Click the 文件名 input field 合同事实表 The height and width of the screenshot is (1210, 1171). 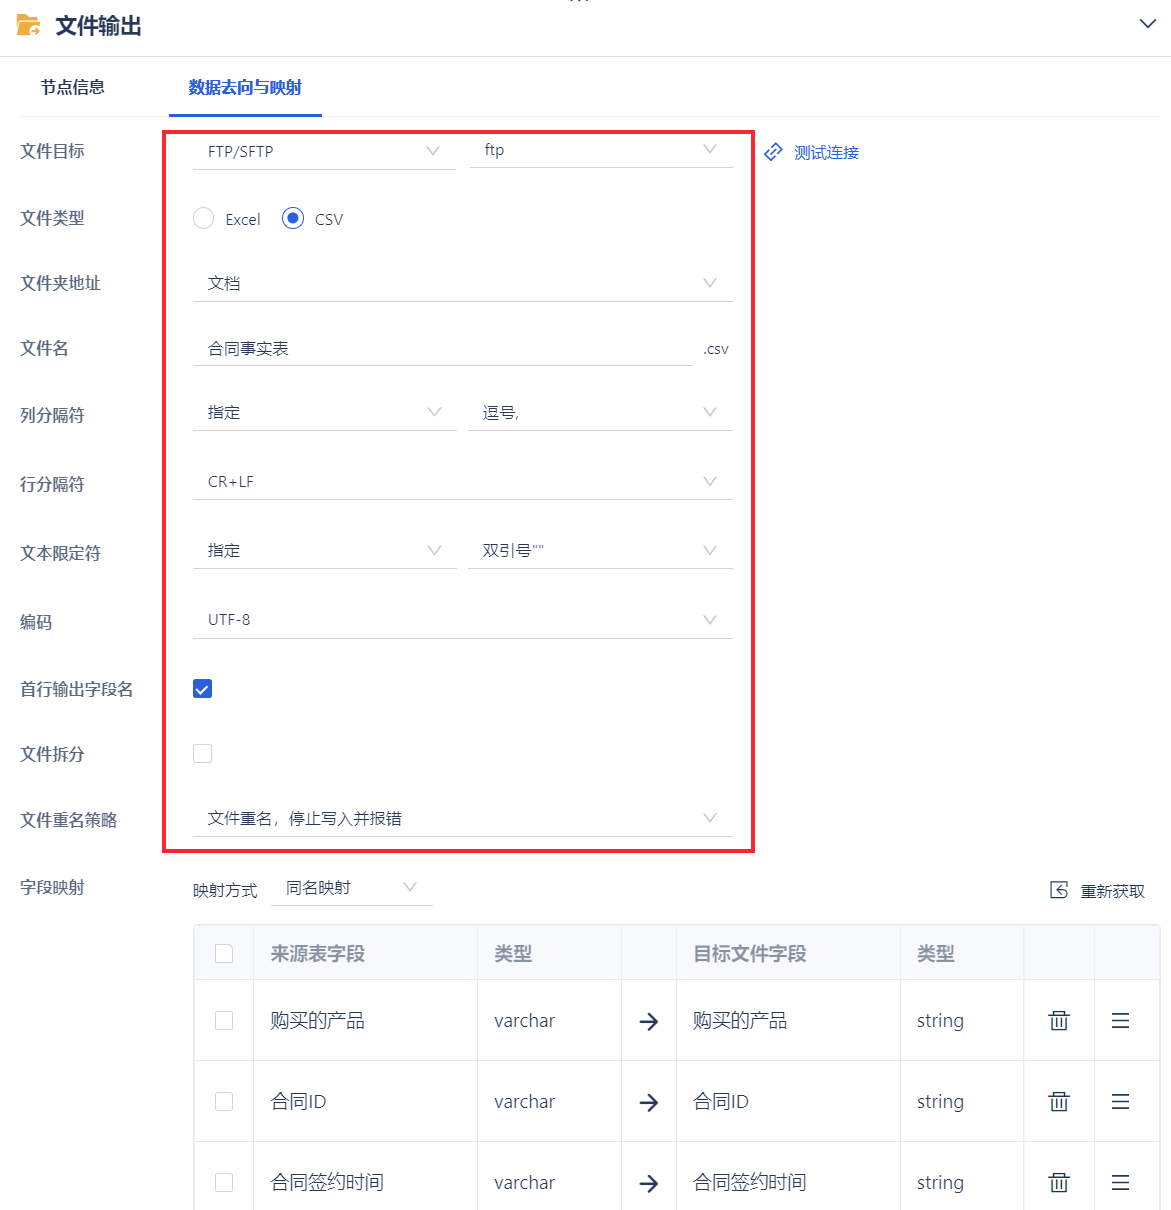point(442,348)
